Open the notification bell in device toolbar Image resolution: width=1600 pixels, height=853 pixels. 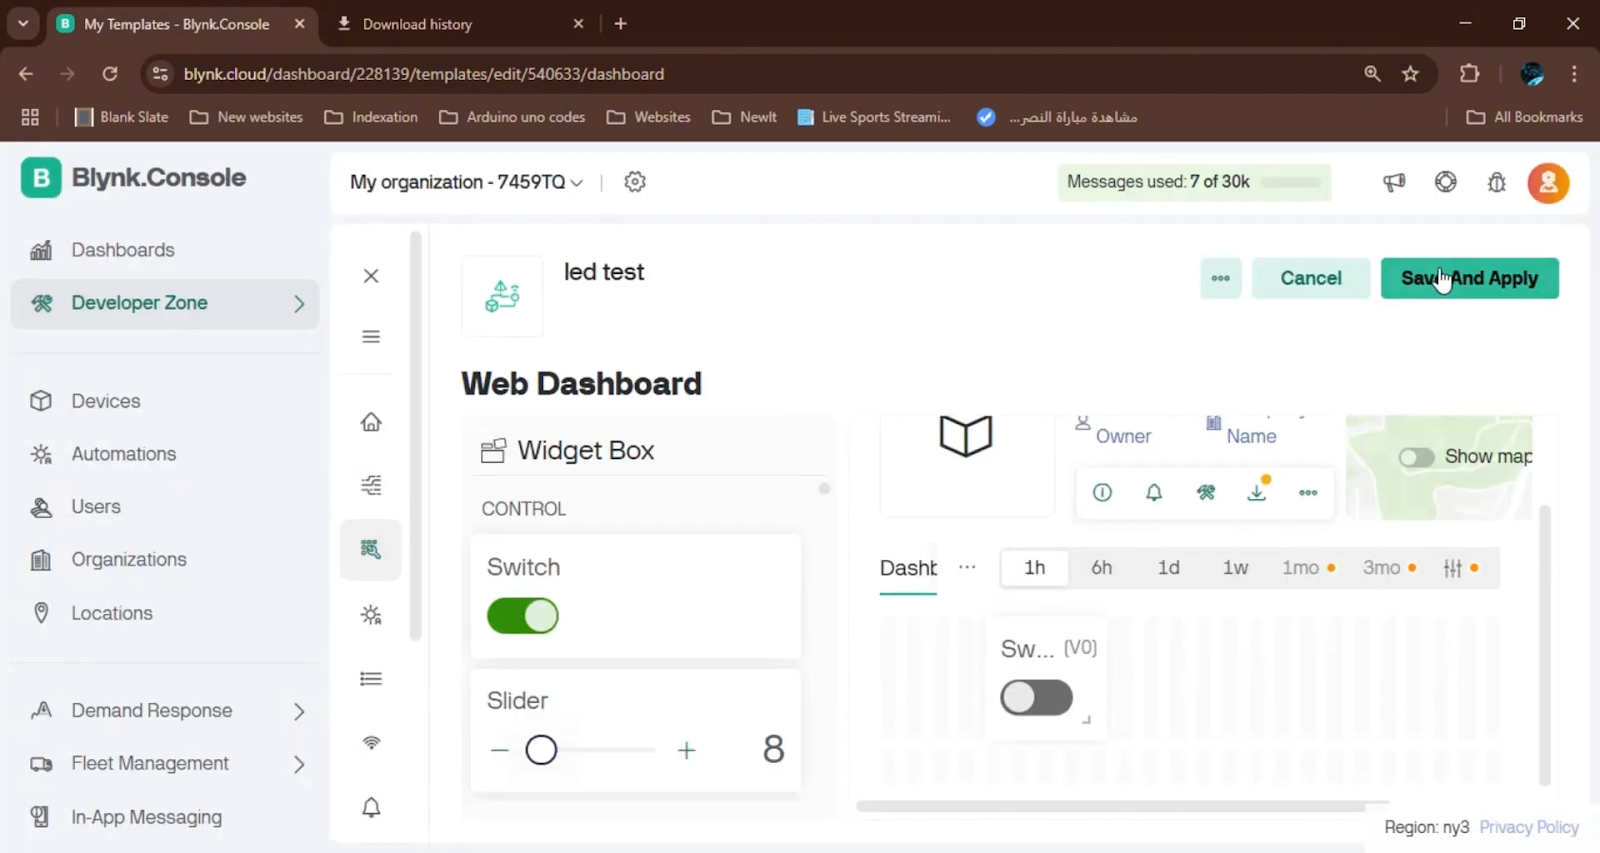(1154, 492)
